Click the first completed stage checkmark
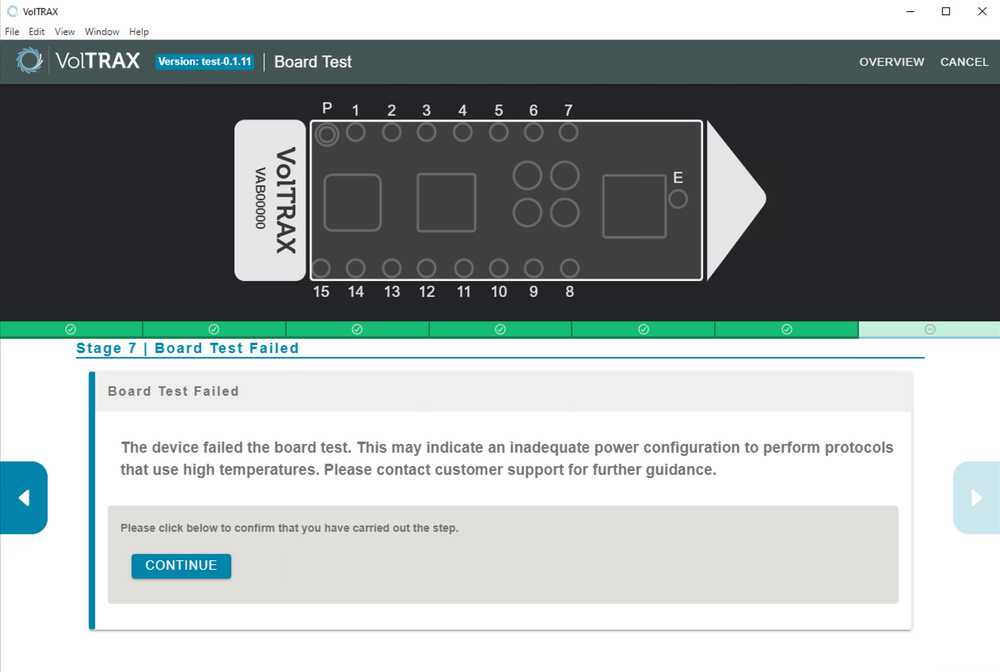The width and height of the screenshot is (1000, 672). pos(71,329)
